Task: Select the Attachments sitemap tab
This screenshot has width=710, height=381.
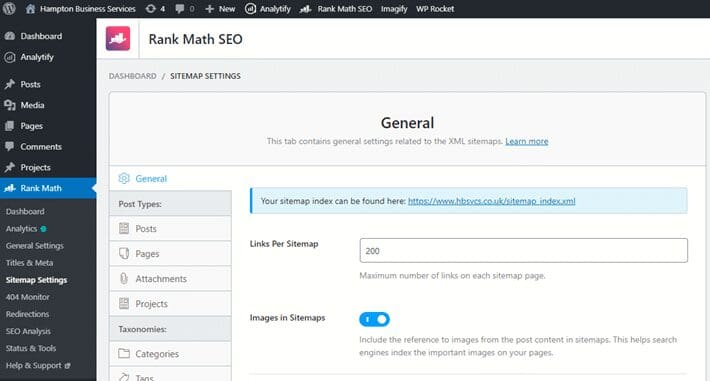Action: pyautogui.click(x=170, y=278)
